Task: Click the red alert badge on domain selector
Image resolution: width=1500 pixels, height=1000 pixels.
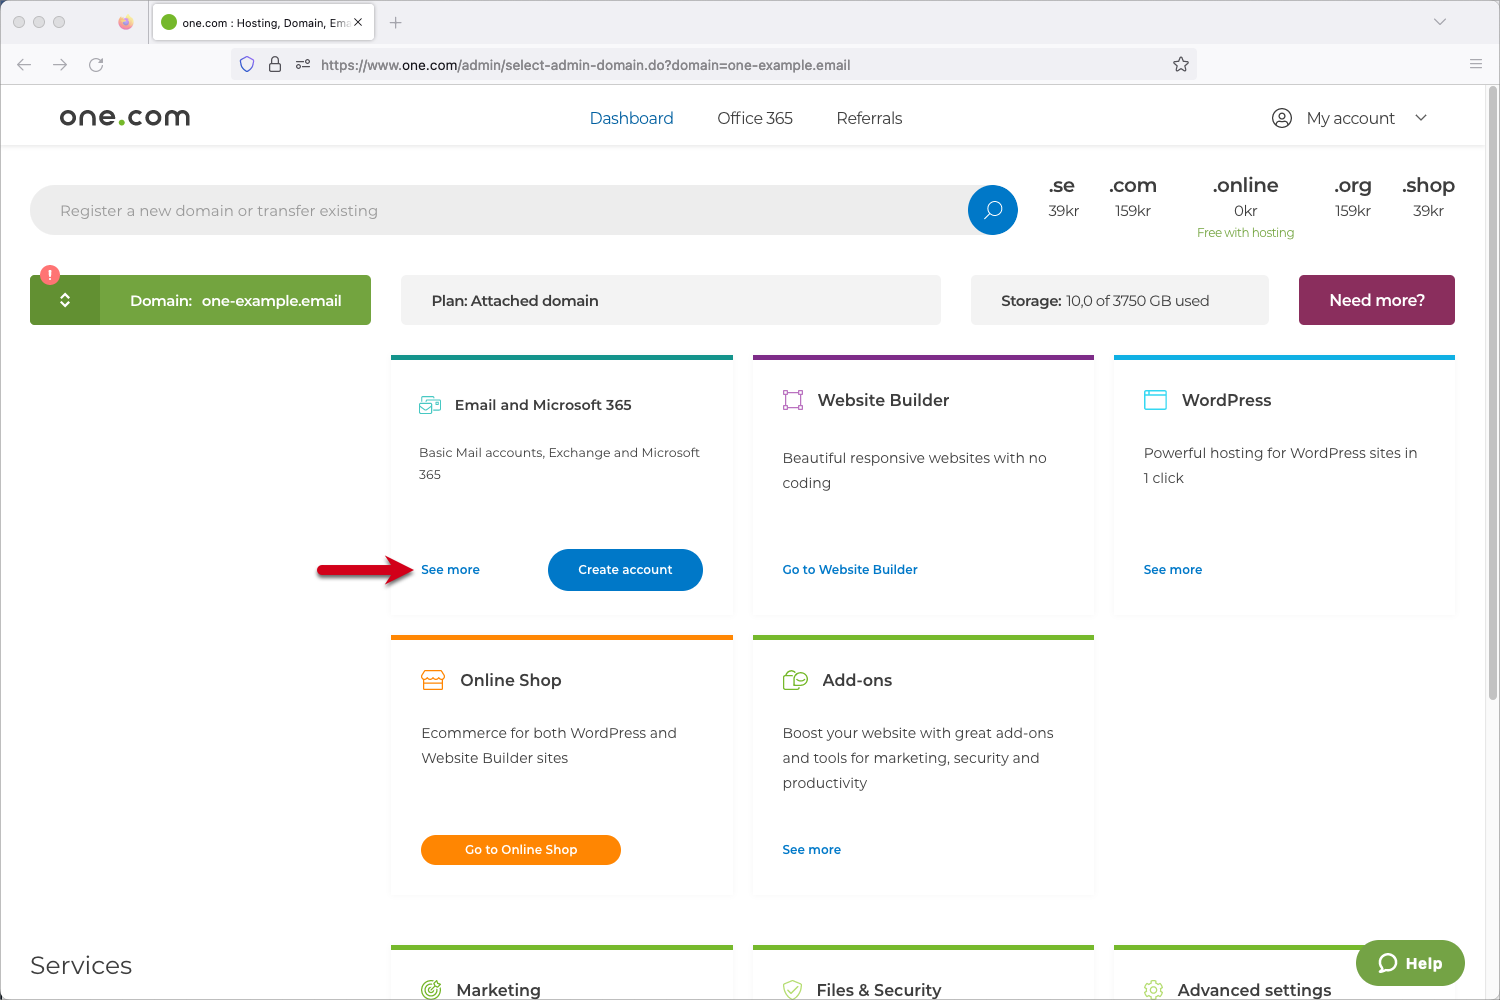Action: (x=50, y=274)
